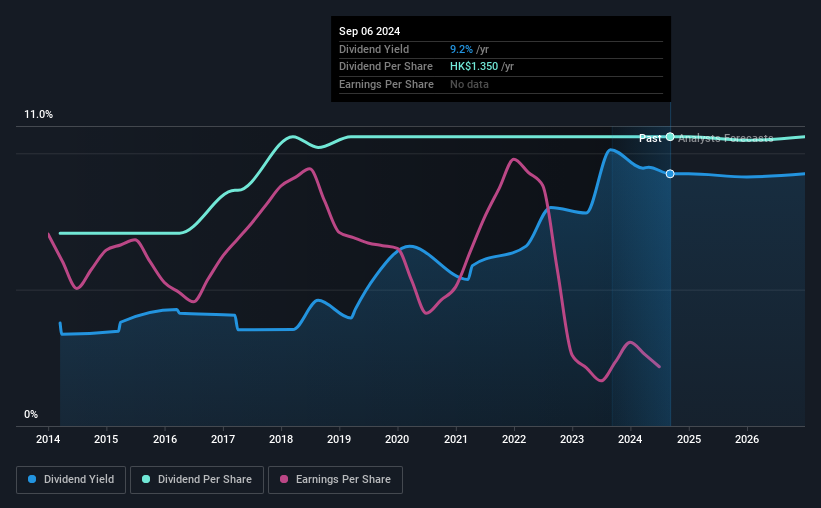Click the 2025 x-axis label
Image resolution: width=821 pixels, height=508 pixels.
pyautogui.click(x=689, y=439)
